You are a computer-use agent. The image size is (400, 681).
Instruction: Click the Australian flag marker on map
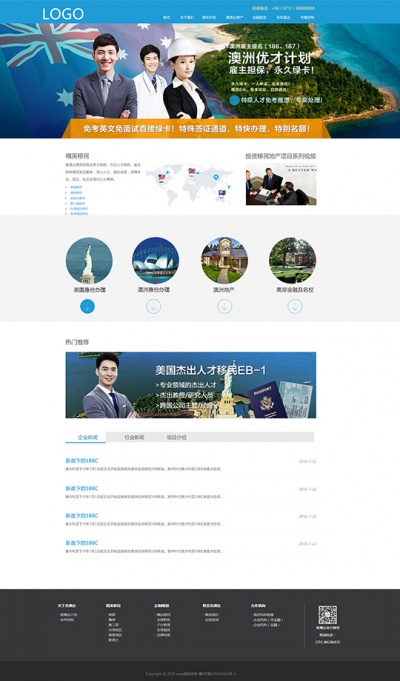coord(222,193)
